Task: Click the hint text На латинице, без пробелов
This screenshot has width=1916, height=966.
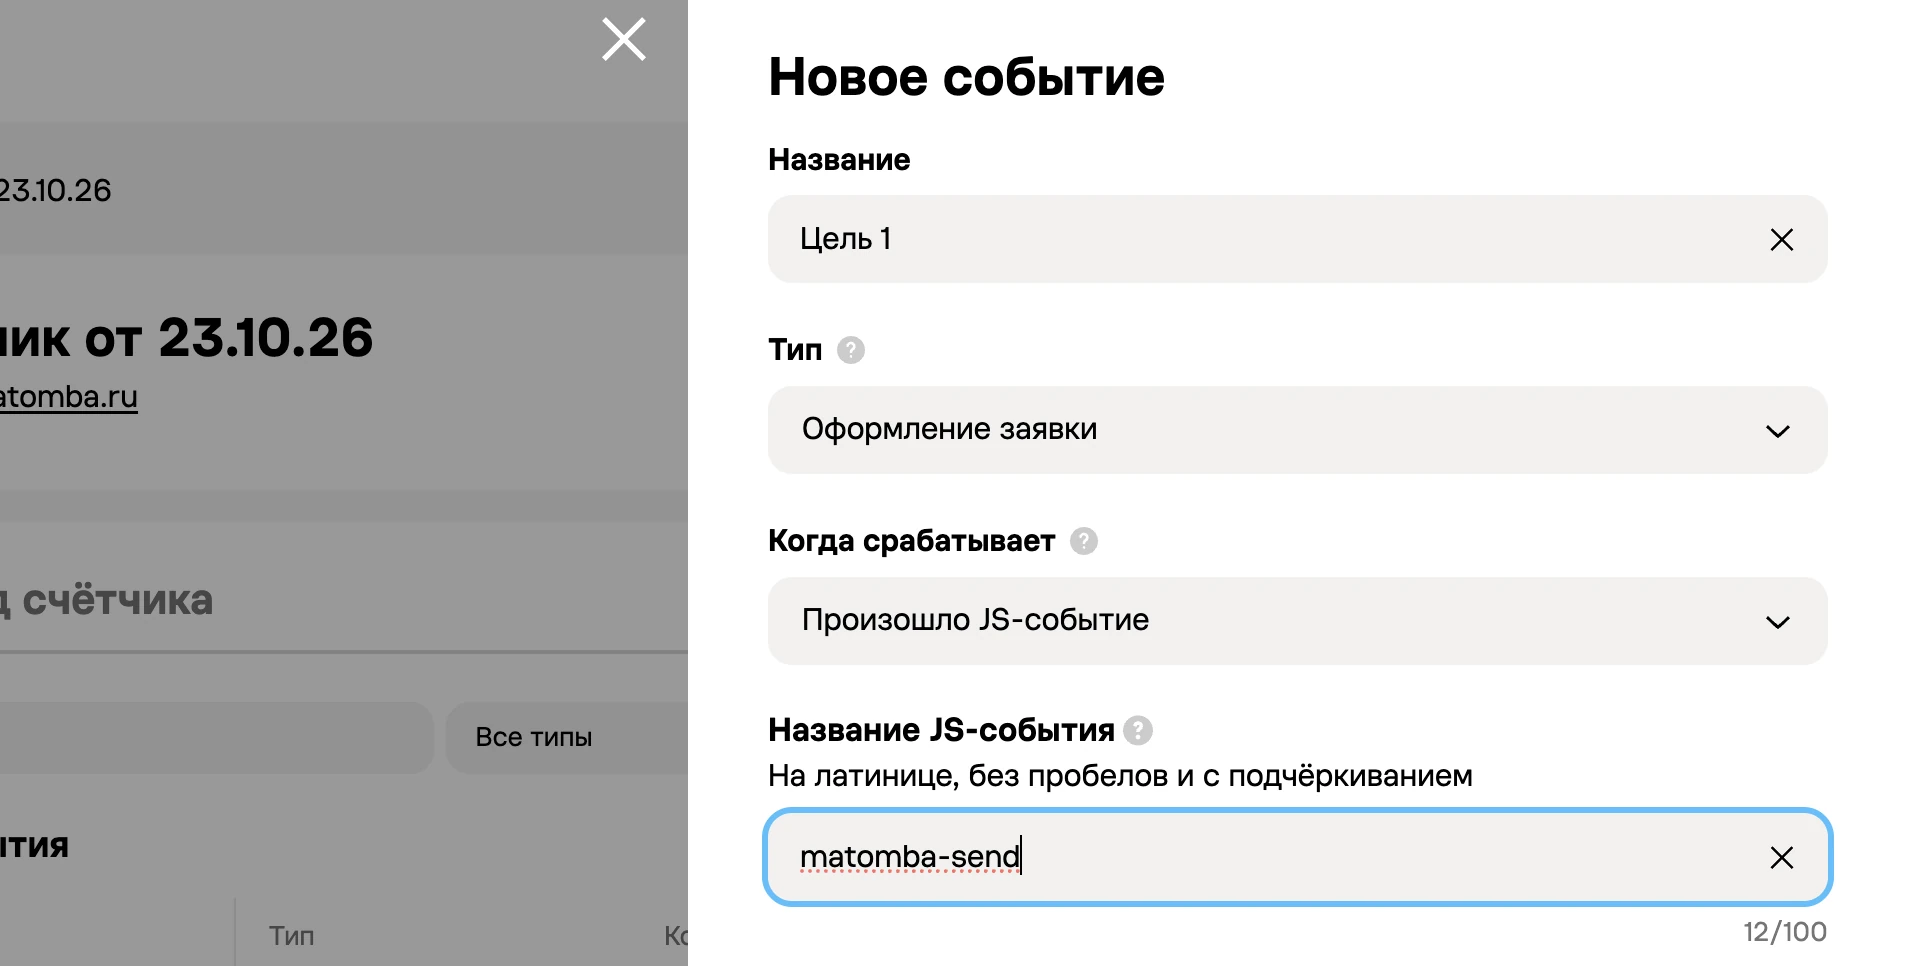Action: click(x=1120, y=776)
